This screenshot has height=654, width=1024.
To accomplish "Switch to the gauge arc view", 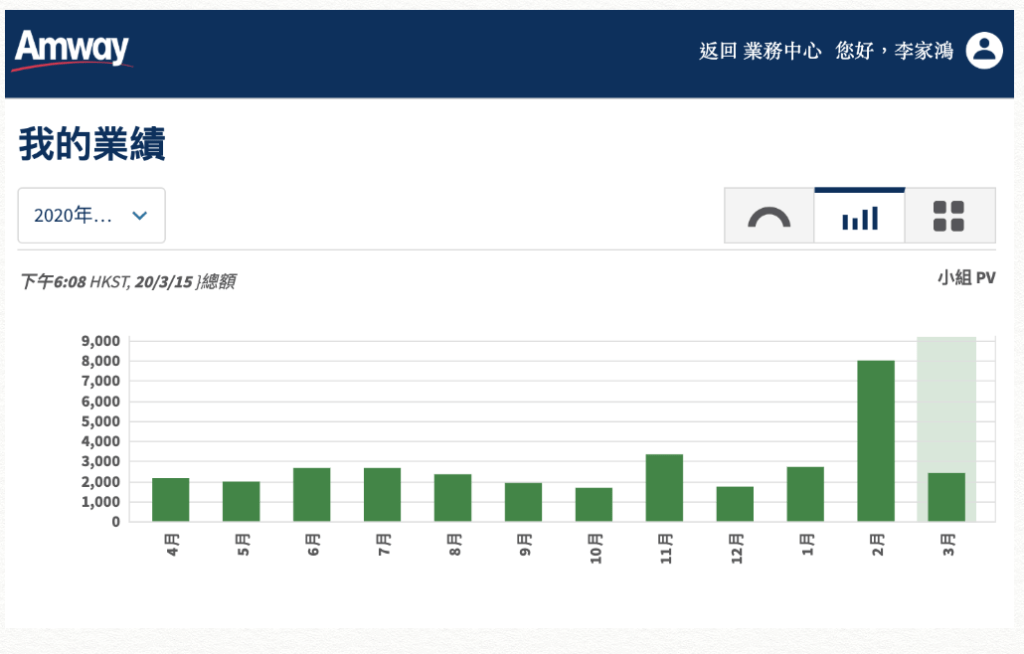I will 769,216.
